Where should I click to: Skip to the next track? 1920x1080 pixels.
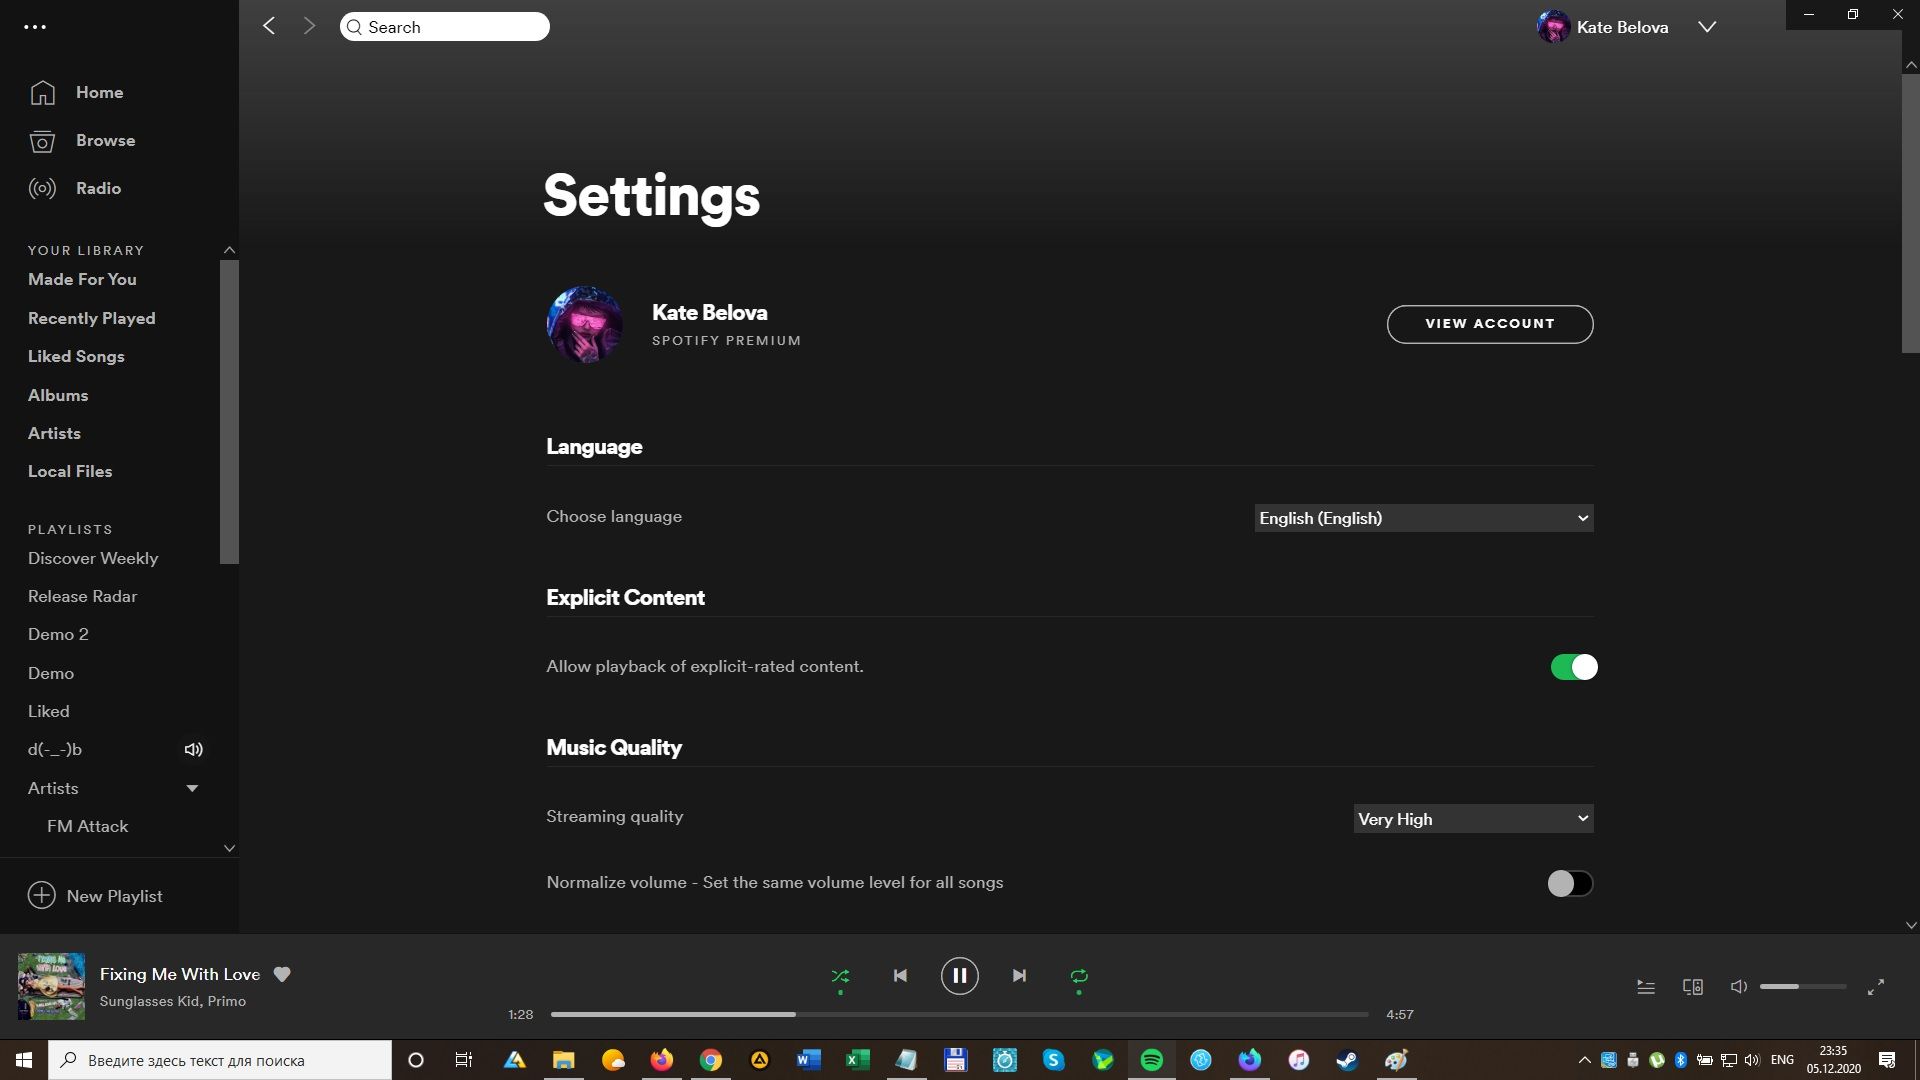[x=1019, y=976]
